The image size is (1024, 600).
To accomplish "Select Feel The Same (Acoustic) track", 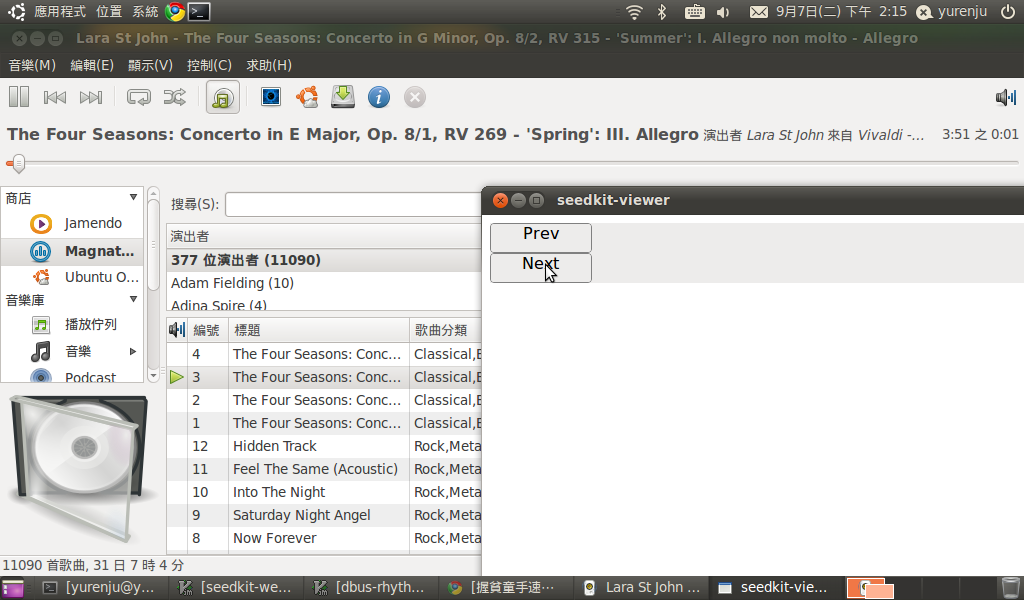I will point(325,469).
